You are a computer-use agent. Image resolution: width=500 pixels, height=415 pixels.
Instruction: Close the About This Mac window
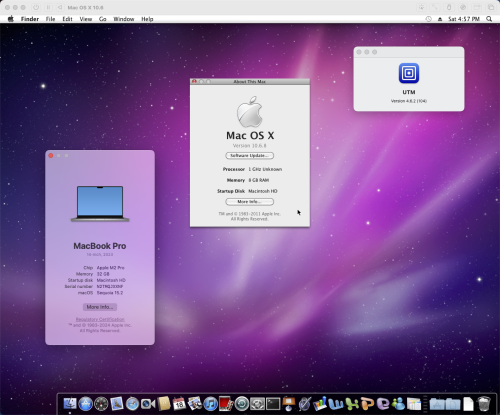(194, 82)
